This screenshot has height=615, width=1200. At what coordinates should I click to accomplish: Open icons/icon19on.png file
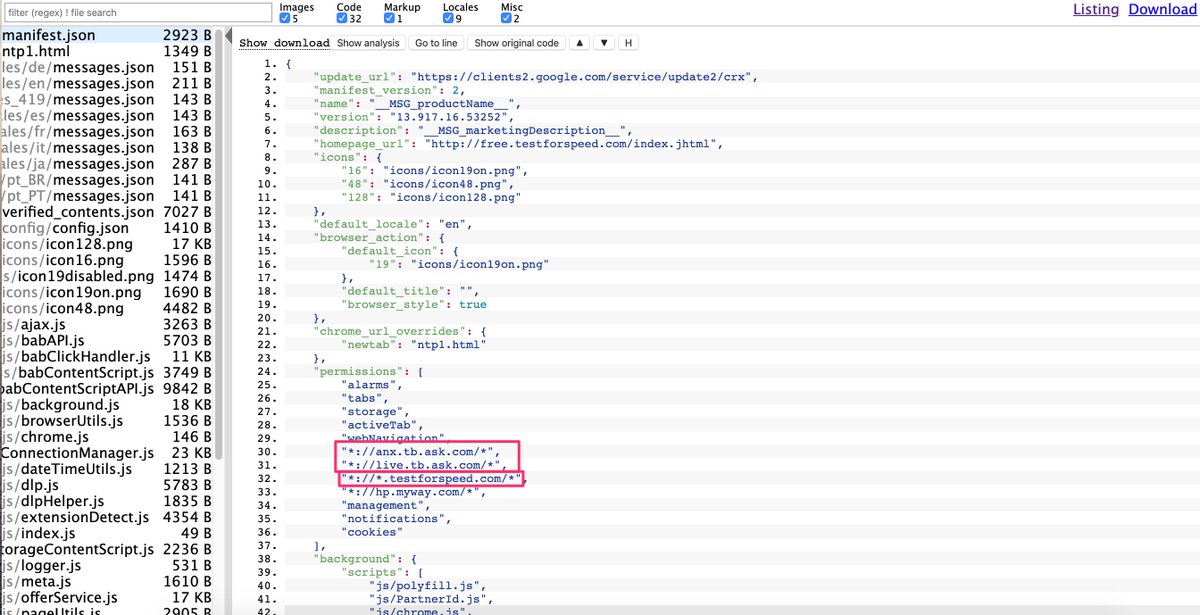[106, 292]
